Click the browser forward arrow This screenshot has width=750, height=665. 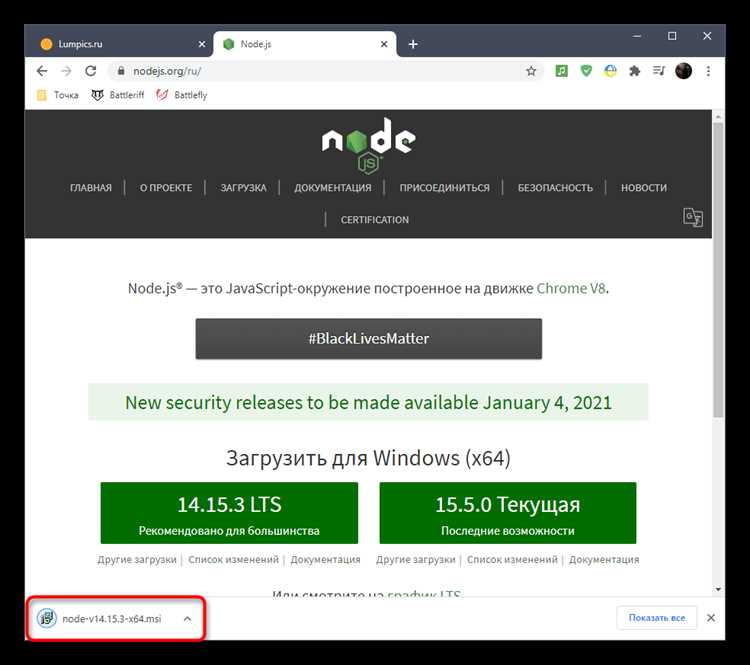tap(66, 71)
